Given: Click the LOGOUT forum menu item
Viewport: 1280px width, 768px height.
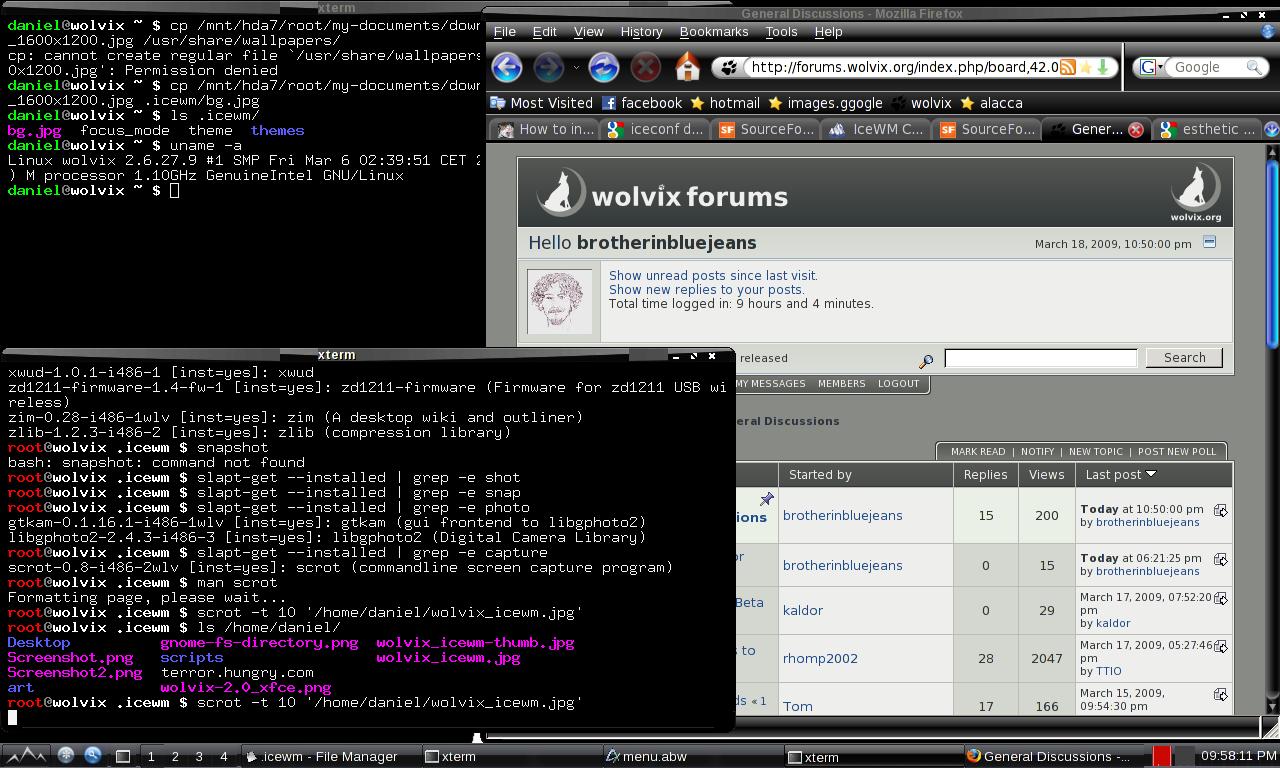Looking at the screenshot, I should coord(898,383).
